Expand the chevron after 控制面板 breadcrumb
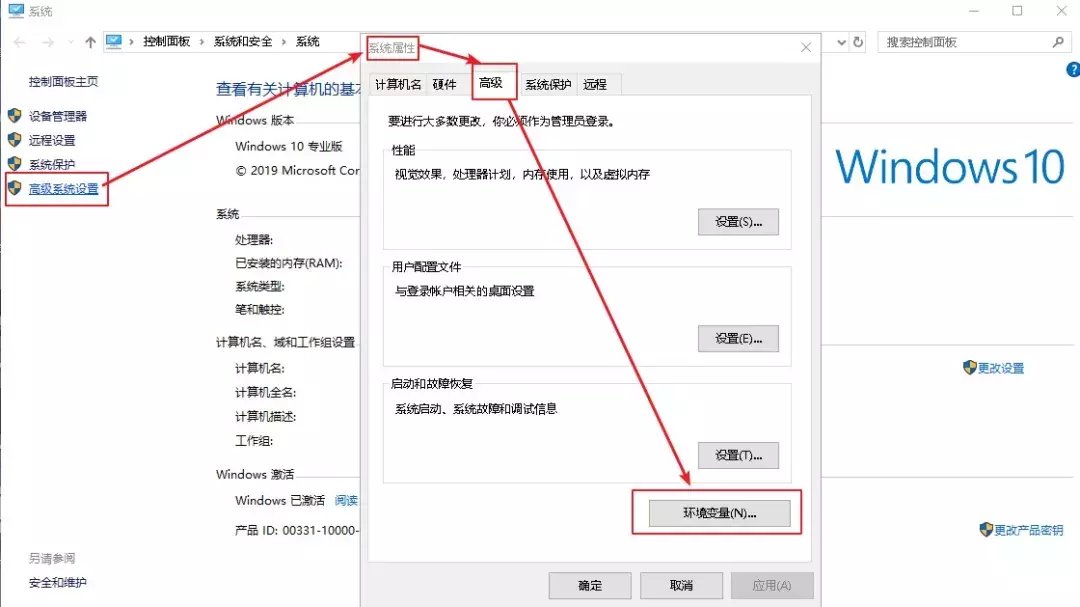1080x607 pixels. (202, 42)
